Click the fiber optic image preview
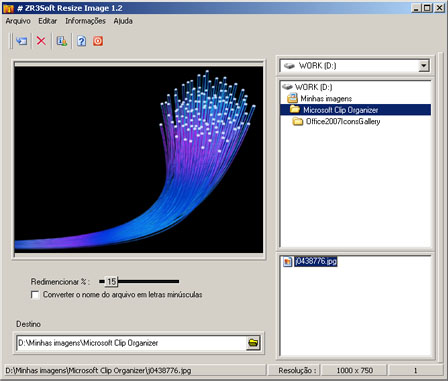Screen dimensions: 448x381 pyautogui.click(x=139, y=160)
